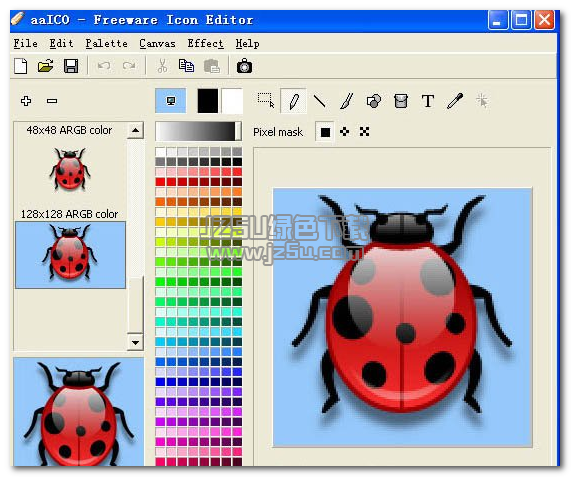Choose the Line tool
Viewport: 571px width, 477px height.
pos(319,101)
